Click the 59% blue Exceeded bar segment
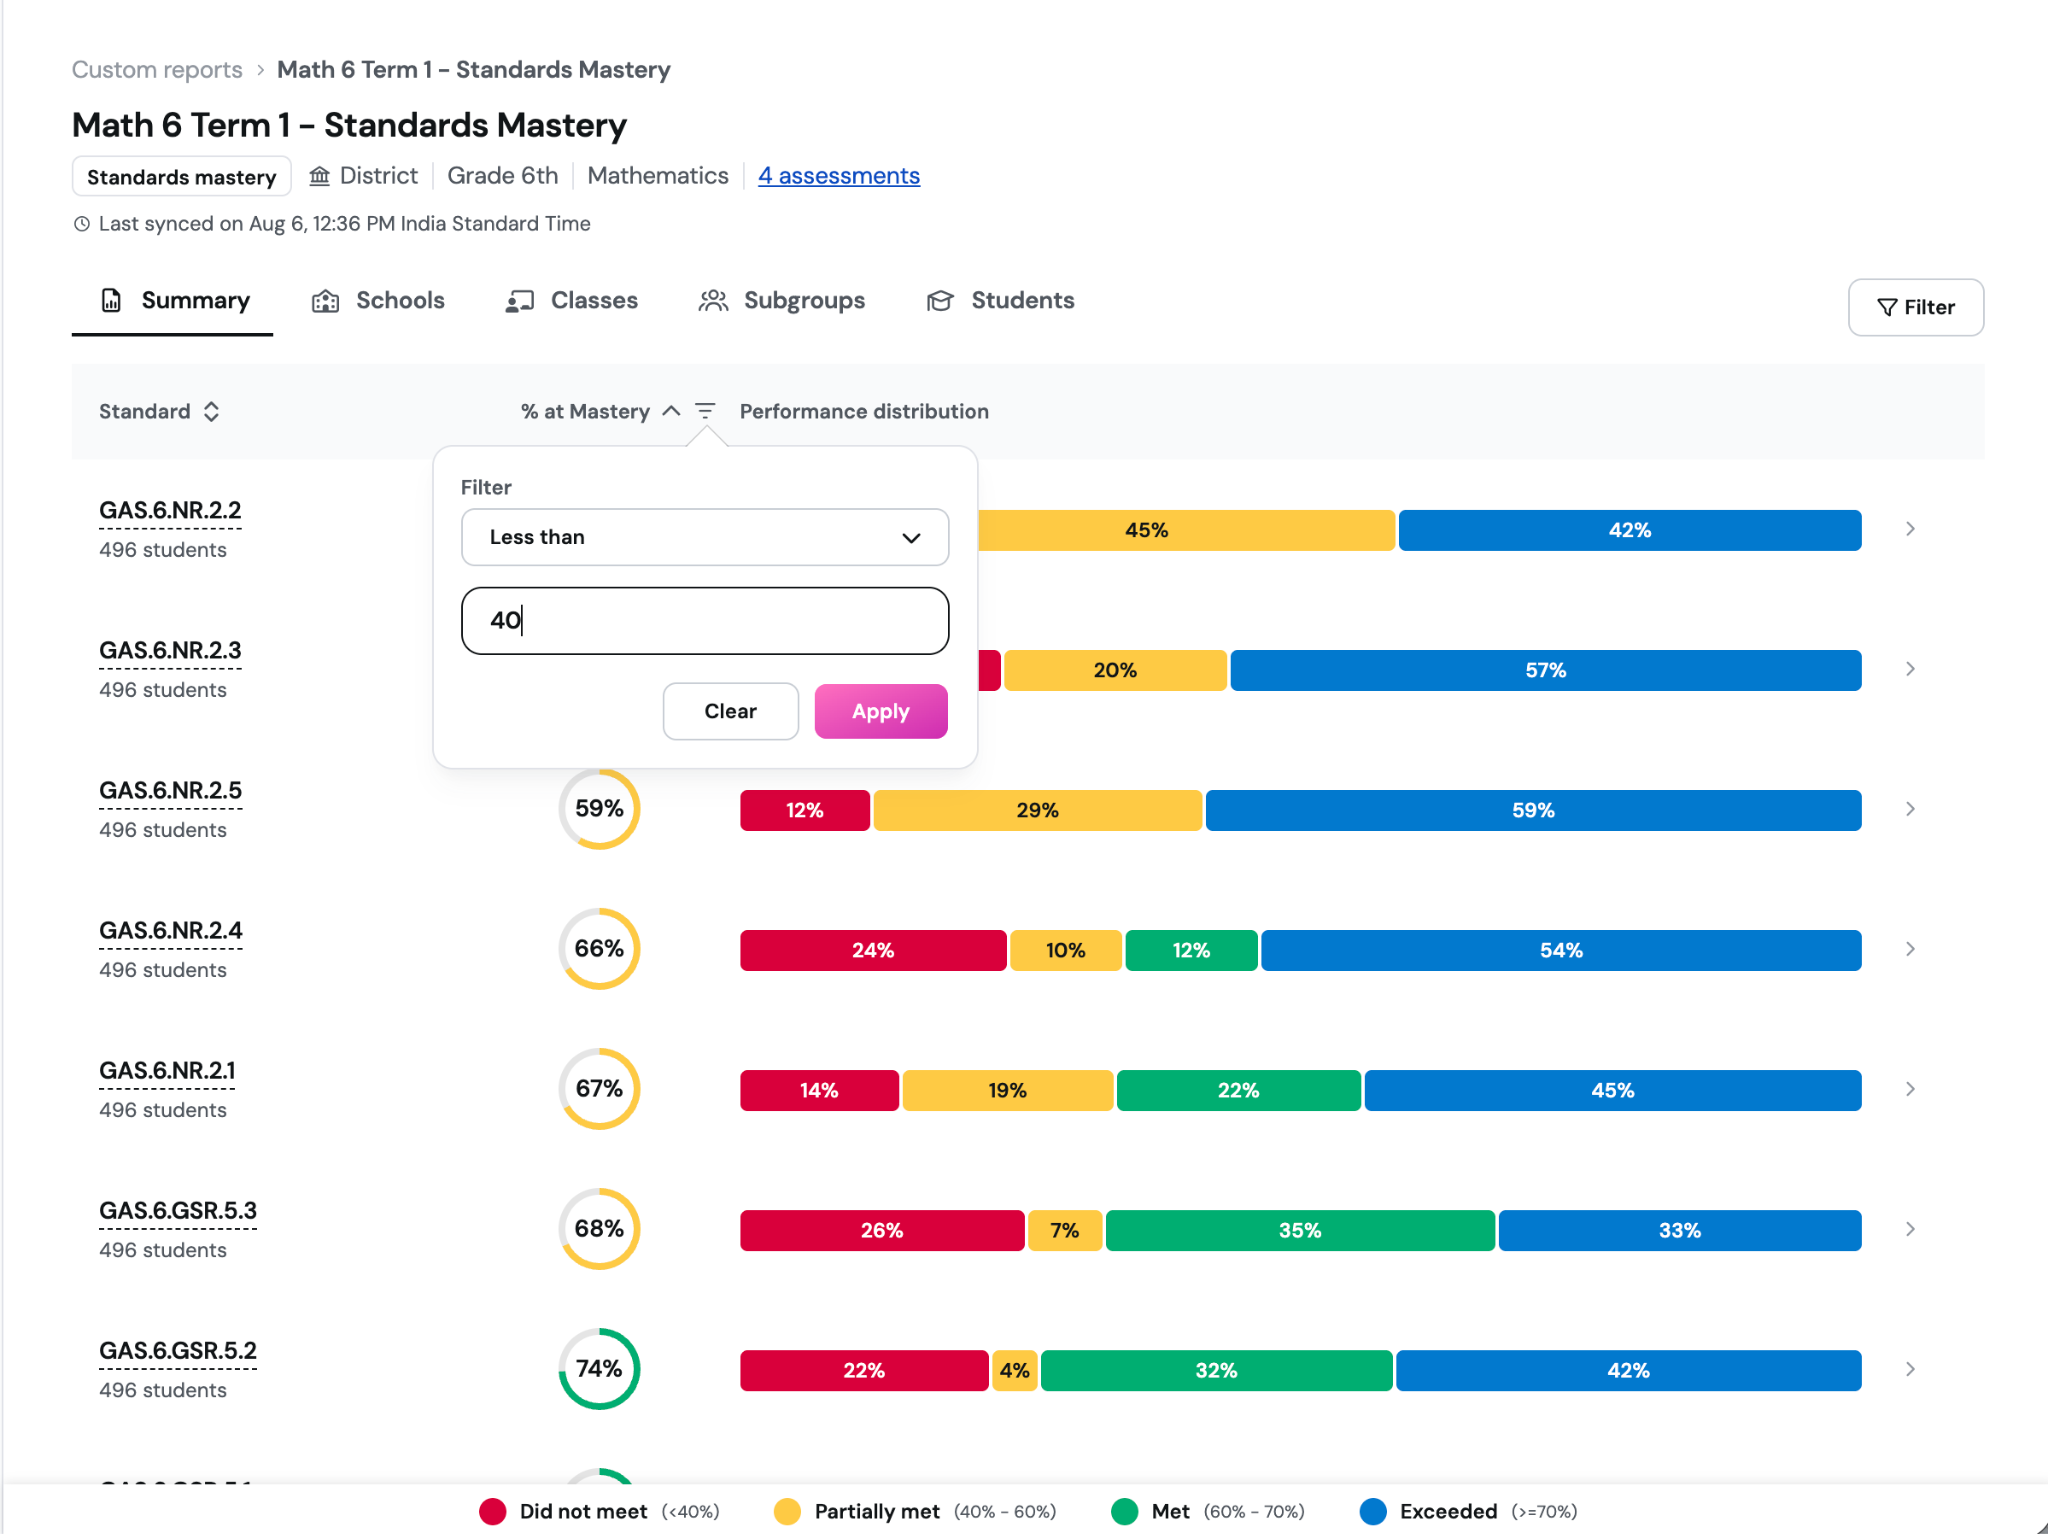This screenshot has height=1534, width=2048. pos(1534,810)
